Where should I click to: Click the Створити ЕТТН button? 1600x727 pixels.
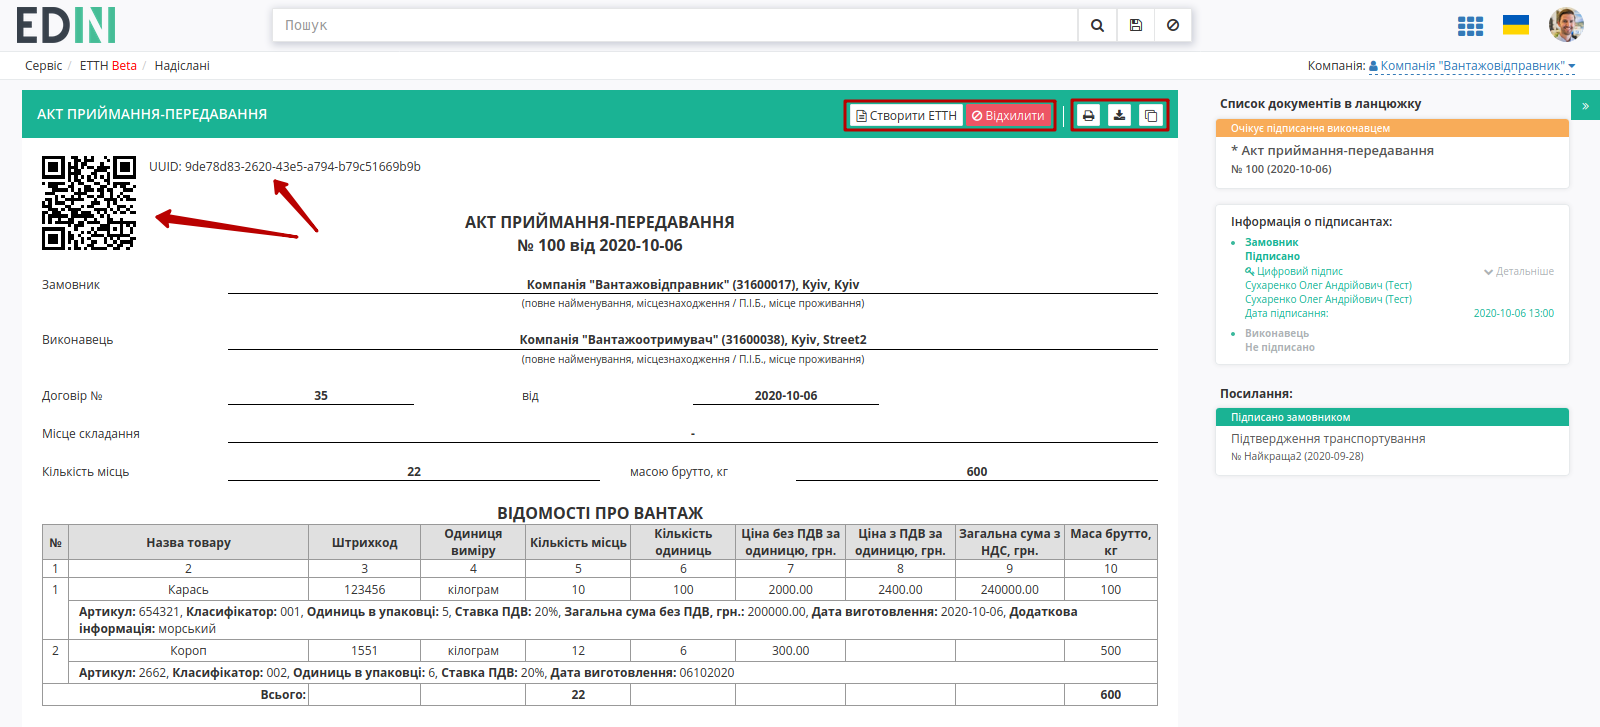pos(907,116)
